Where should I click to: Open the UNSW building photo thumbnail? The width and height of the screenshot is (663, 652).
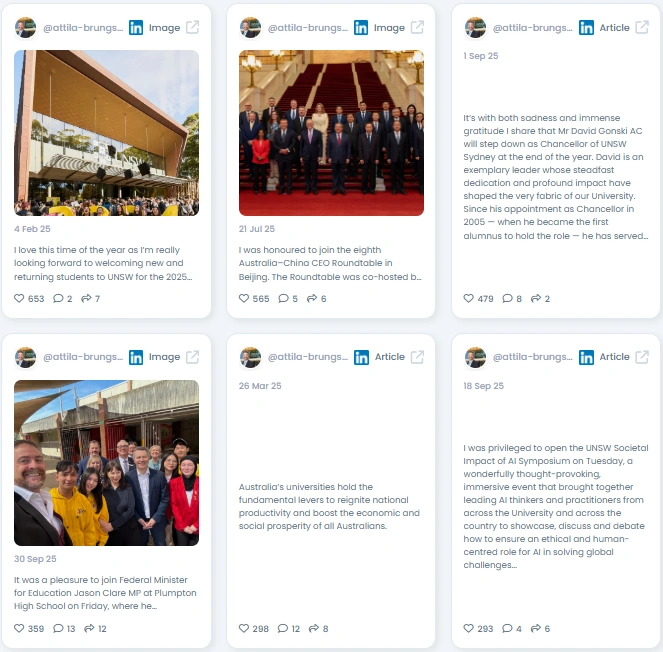pos(107,133)
